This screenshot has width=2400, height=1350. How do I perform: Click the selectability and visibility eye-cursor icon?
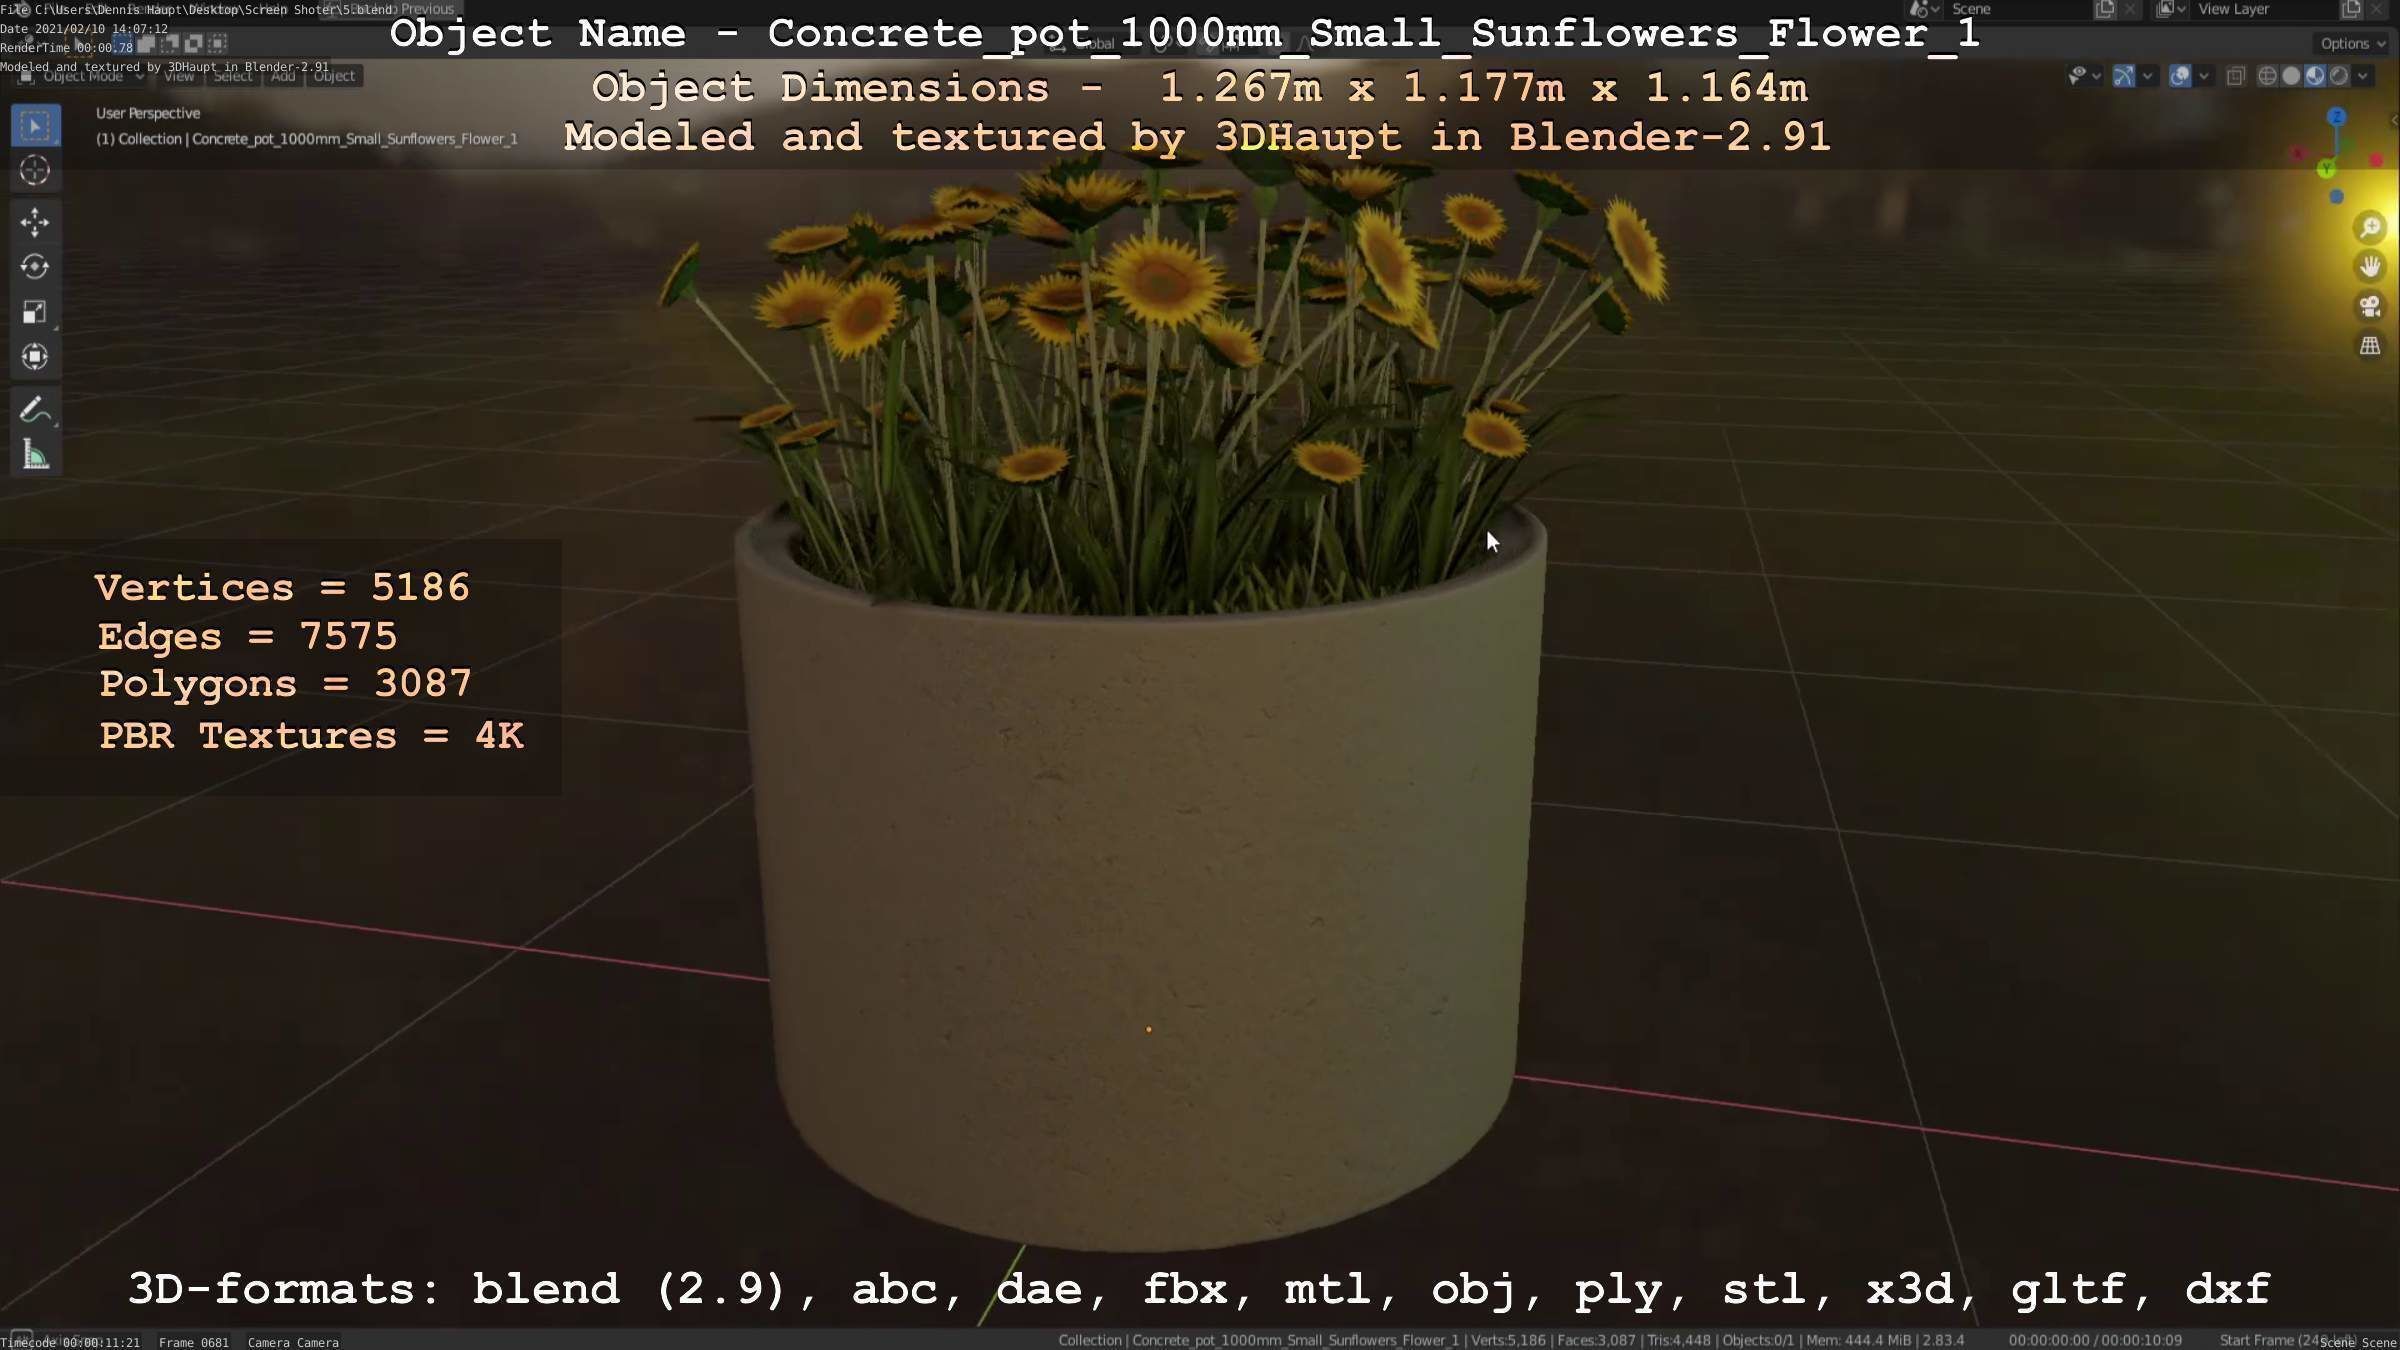(x=2078, y=76)
